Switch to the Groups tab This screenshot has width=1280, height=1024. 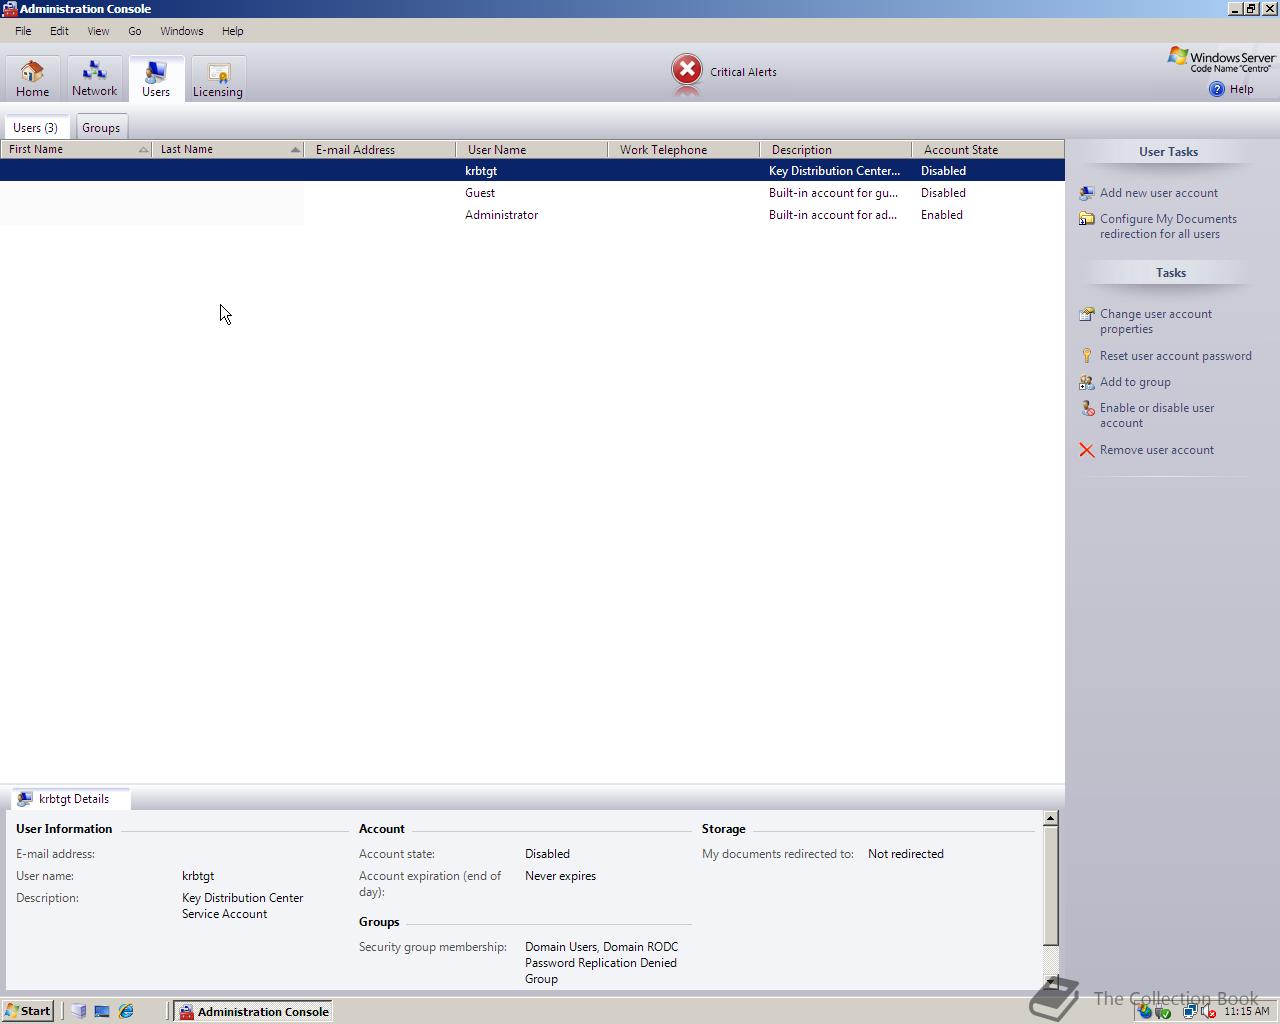pyautogui.click(x=101, y=128)
